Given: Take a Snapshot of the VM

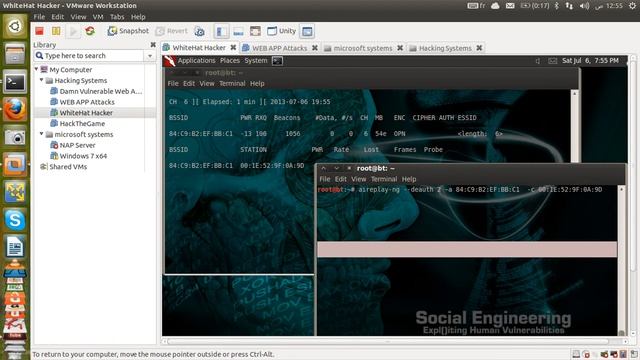Looking at the screenshot, I should 128,31.
